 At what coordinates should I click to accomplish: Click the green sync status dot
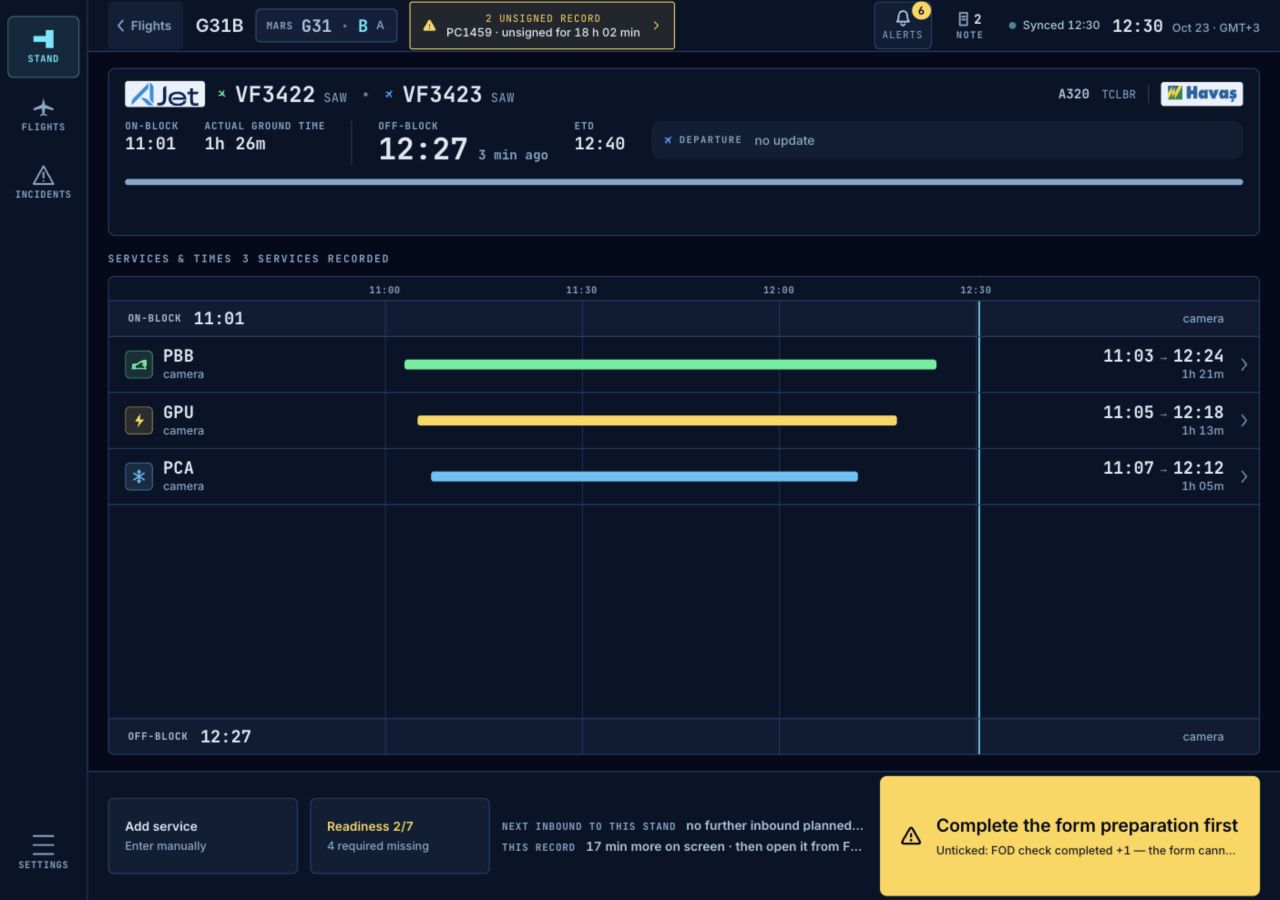[1013, 26]
